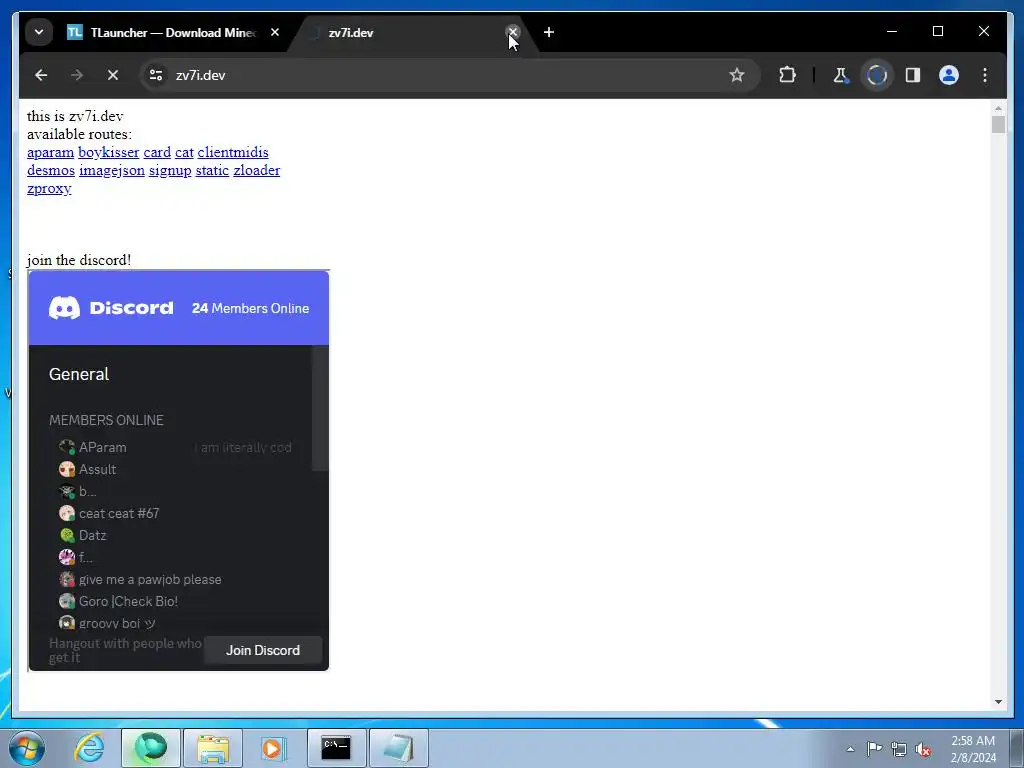The height and width of the screenshot is (768, 1024).
Task: Open the notepad taskbar icon
Action: point(398,748)
